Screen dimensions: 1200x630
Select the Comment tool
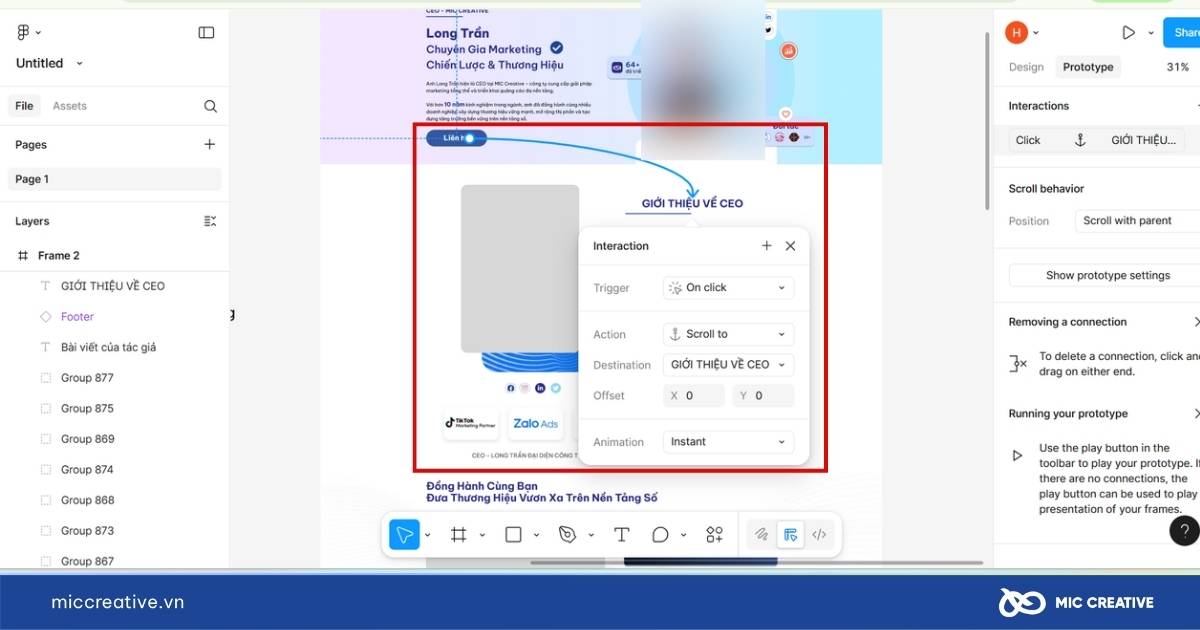(660, 535)
